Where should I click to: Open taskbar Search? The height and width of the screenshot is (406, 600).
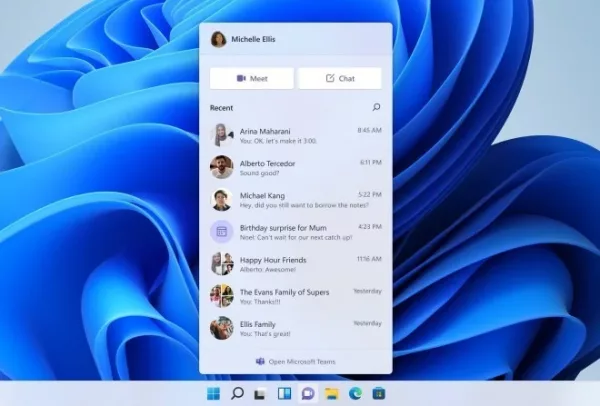(237, 393)
